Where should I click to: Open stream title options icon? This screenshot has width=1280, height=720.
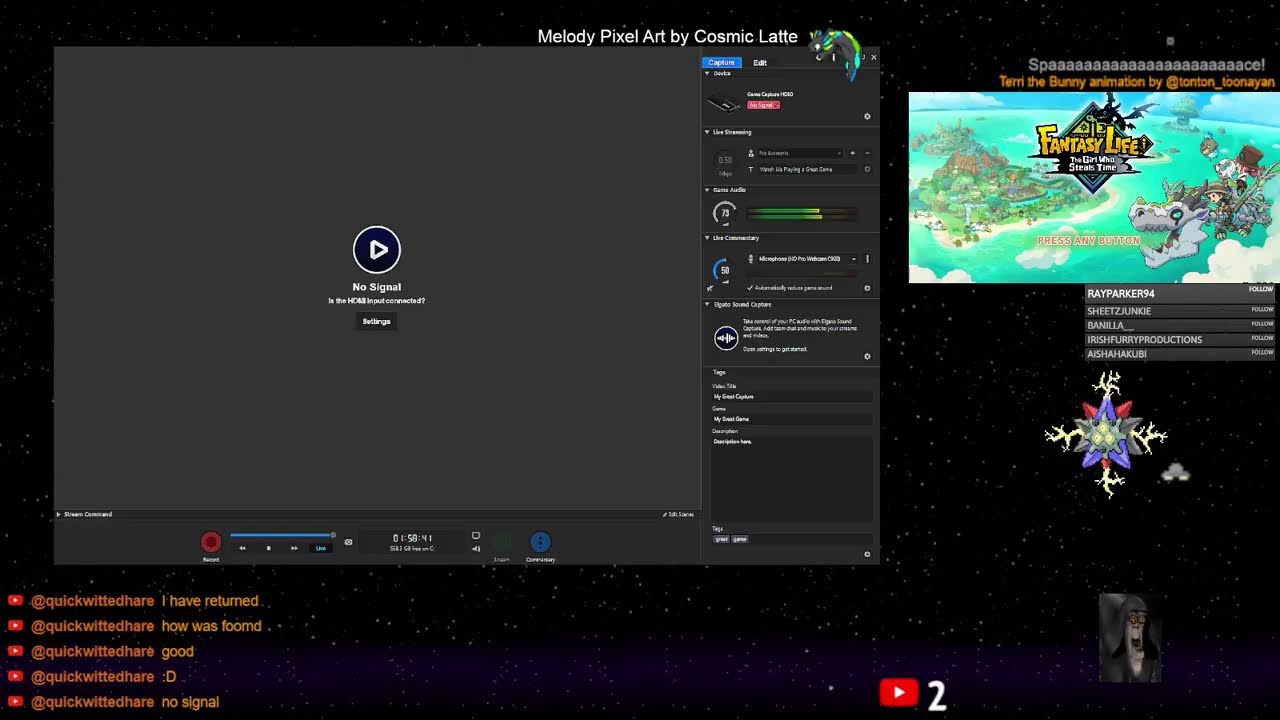coord(867,169)
